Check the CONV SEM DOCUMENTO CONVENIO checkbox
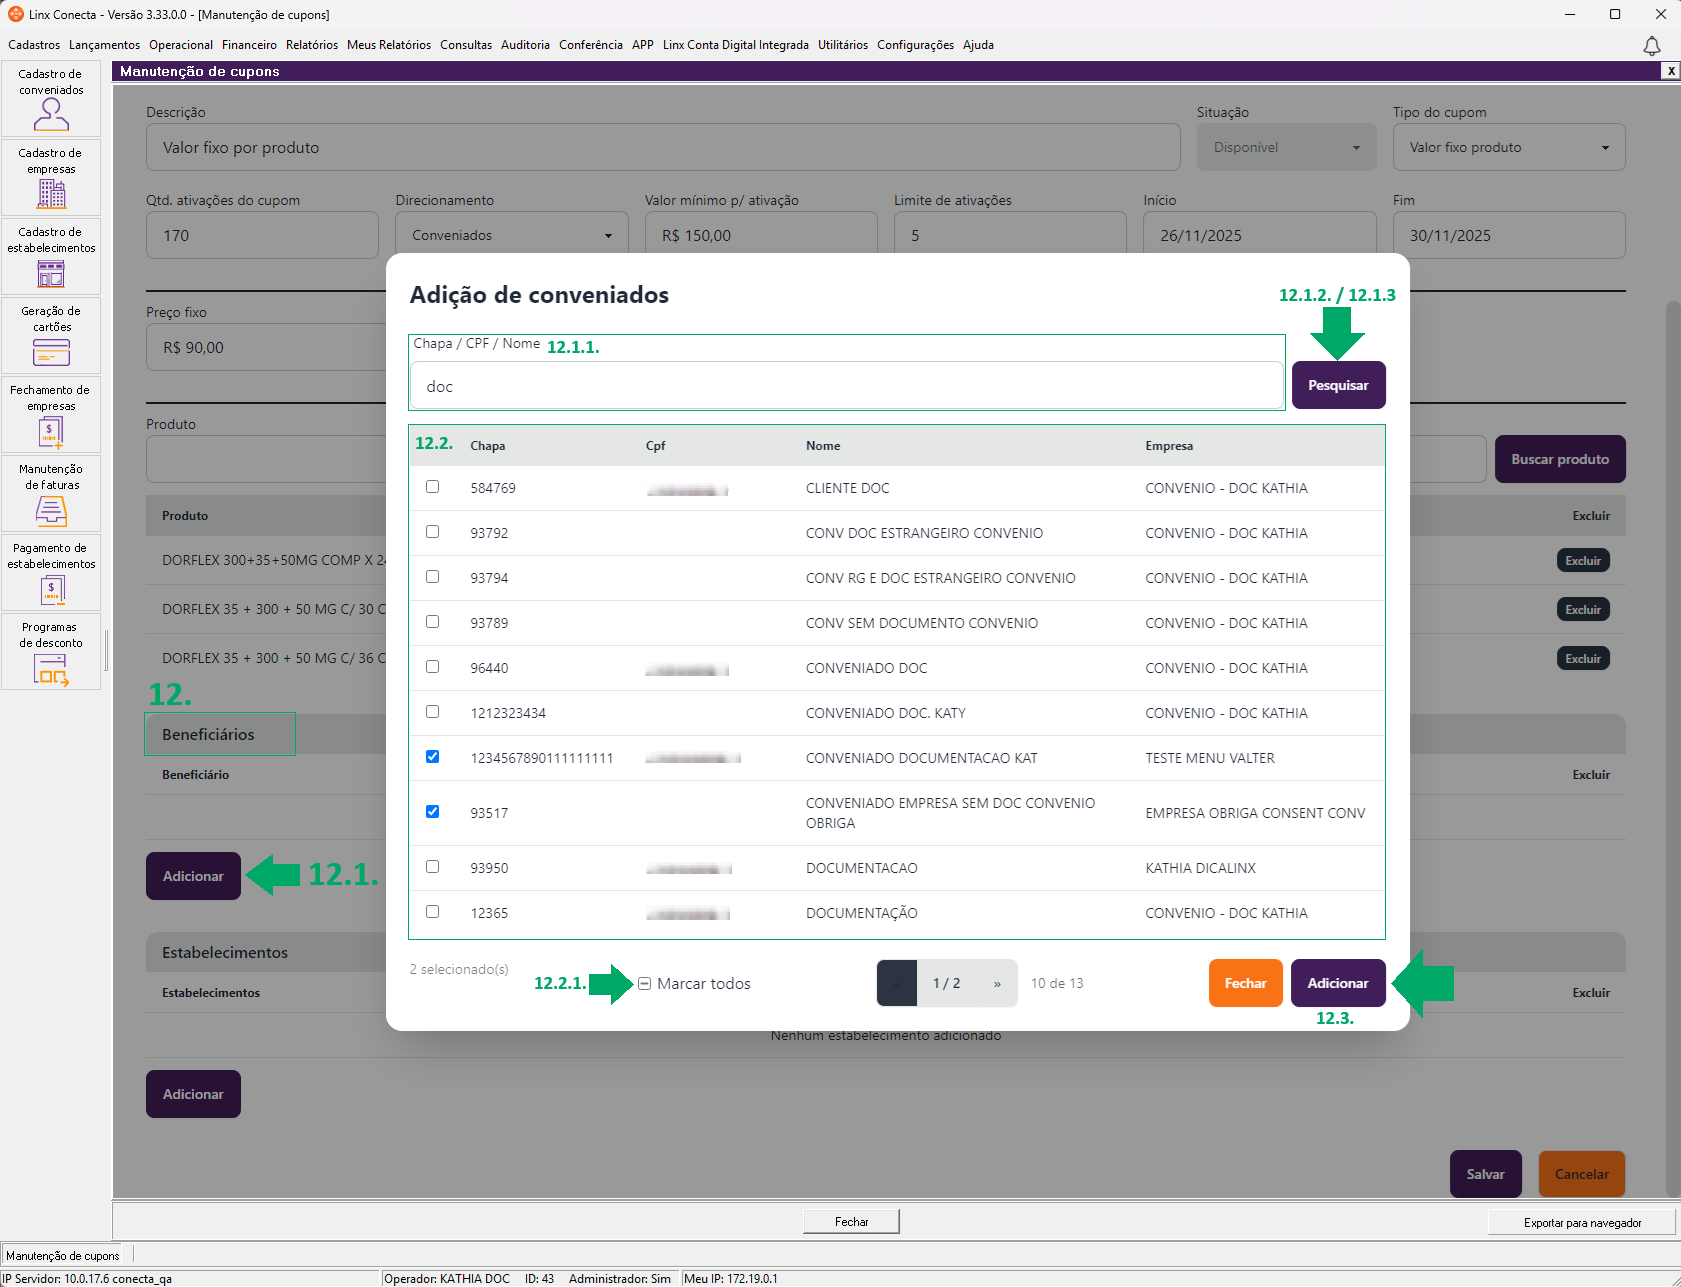1681x1287 pixels. (x=432, y=622)
